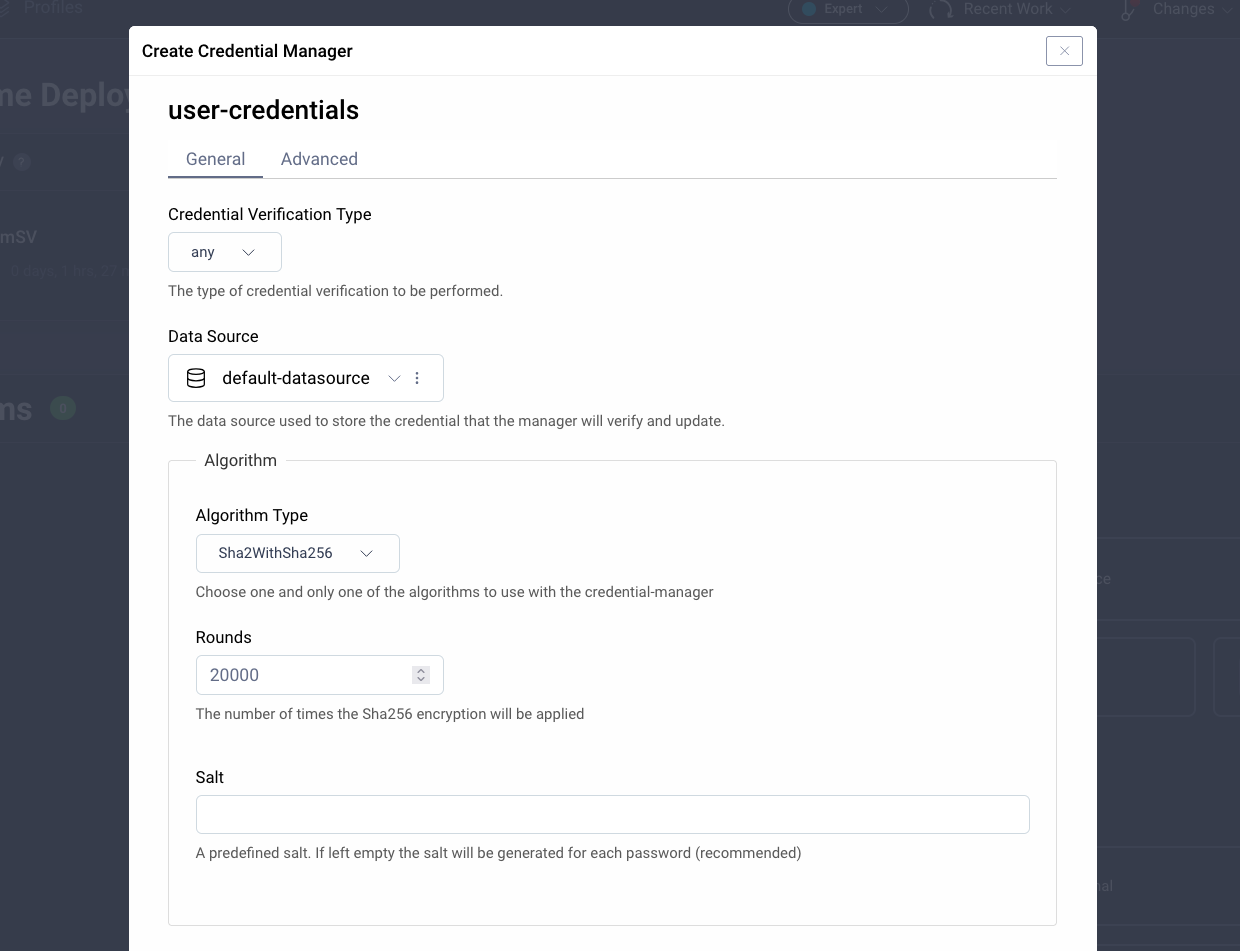1240x951 pixels.
Task: Click the Rounds value showing 20000
Action: pos(233,675)
